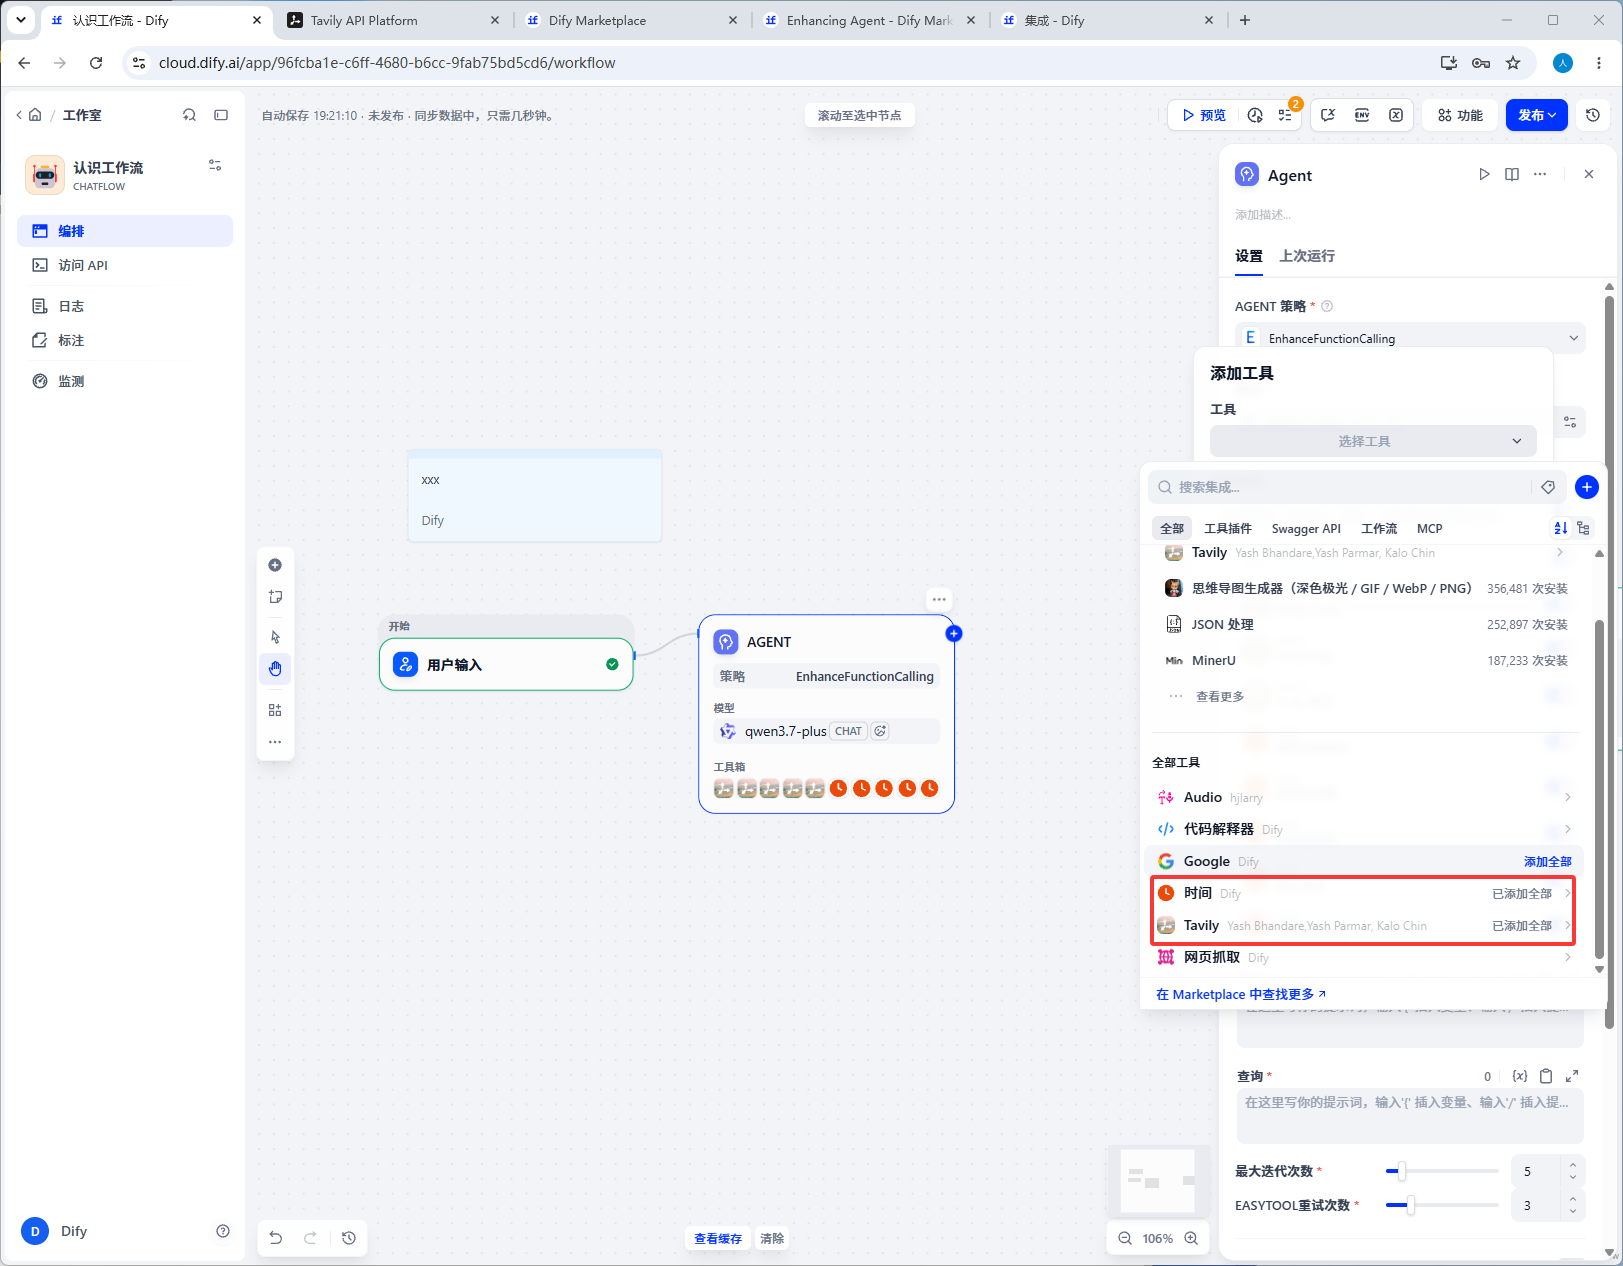The image size is (1623, 1266).
Task: Activate the hand pan tool
Action: click(x=275, y=669)
